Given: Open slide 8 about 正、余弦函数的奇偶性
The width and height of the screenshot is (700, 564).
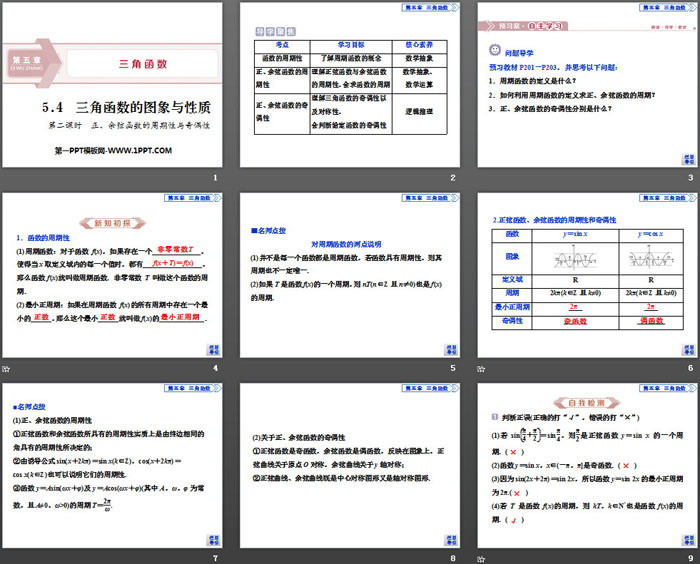Looking at the screenshot, I should [x=349, y=470].
